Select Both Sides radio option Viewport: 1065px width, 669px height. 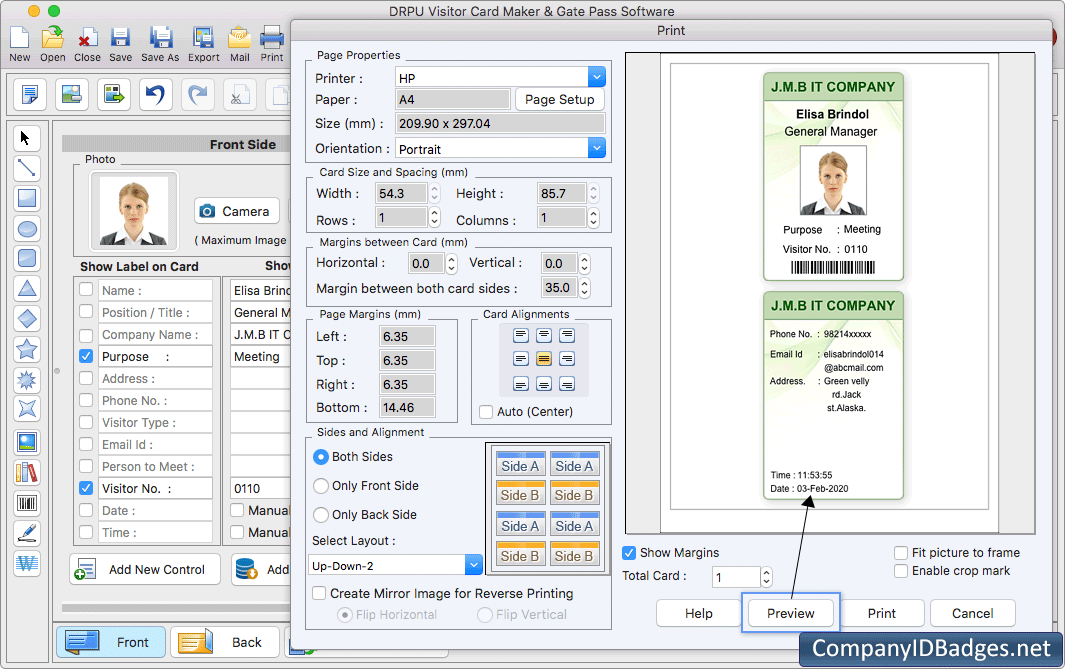point(321,457)
